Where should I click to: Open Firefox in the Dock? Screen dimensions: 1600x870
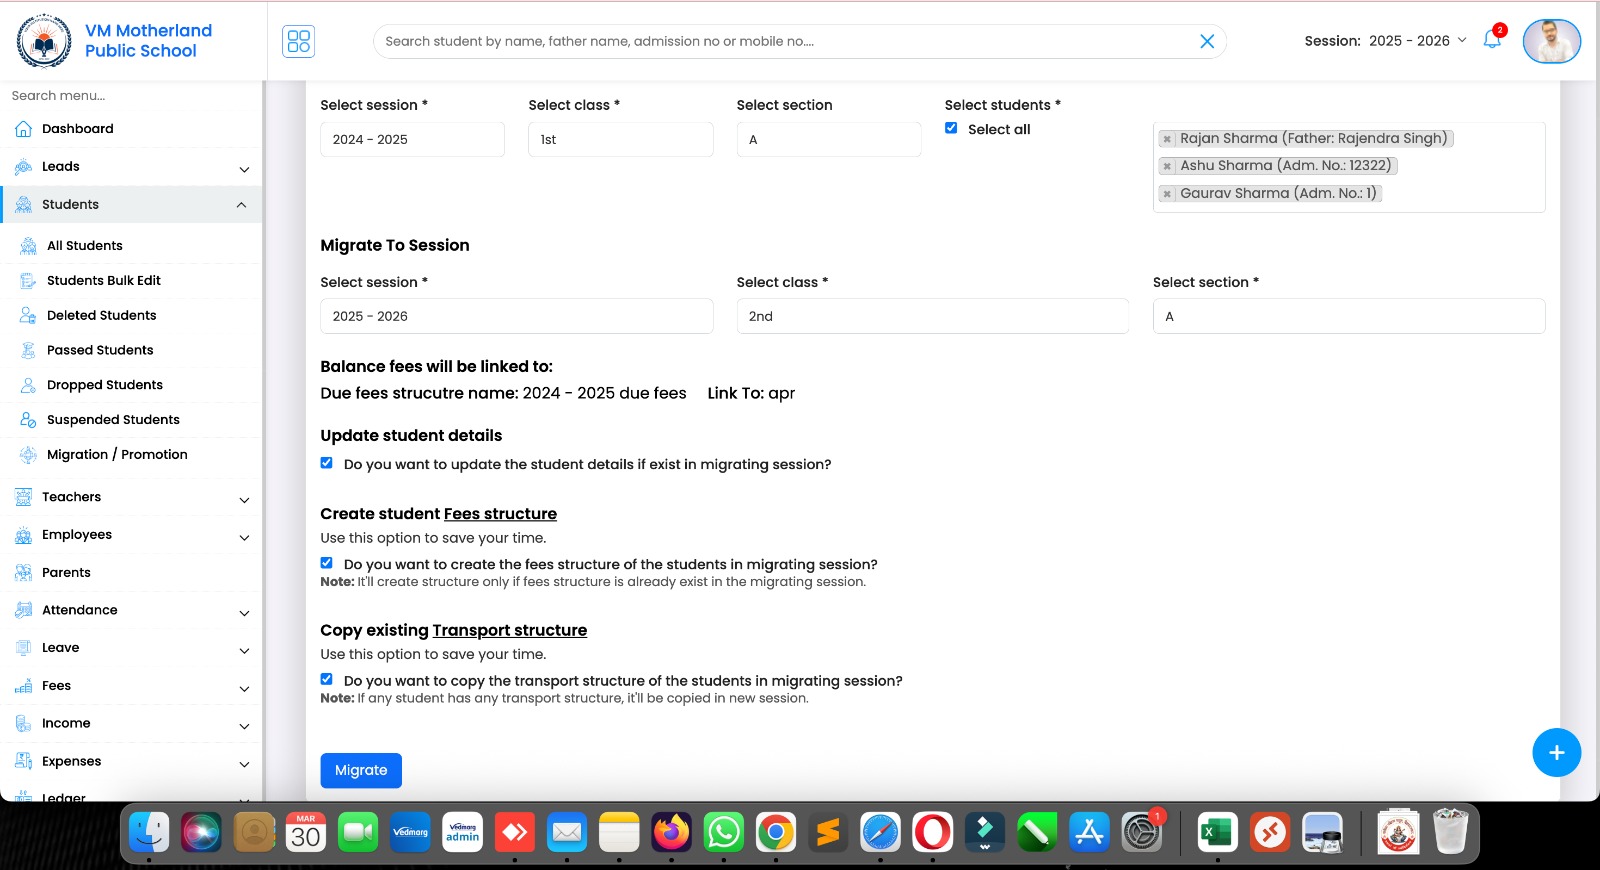pos(671,832)
